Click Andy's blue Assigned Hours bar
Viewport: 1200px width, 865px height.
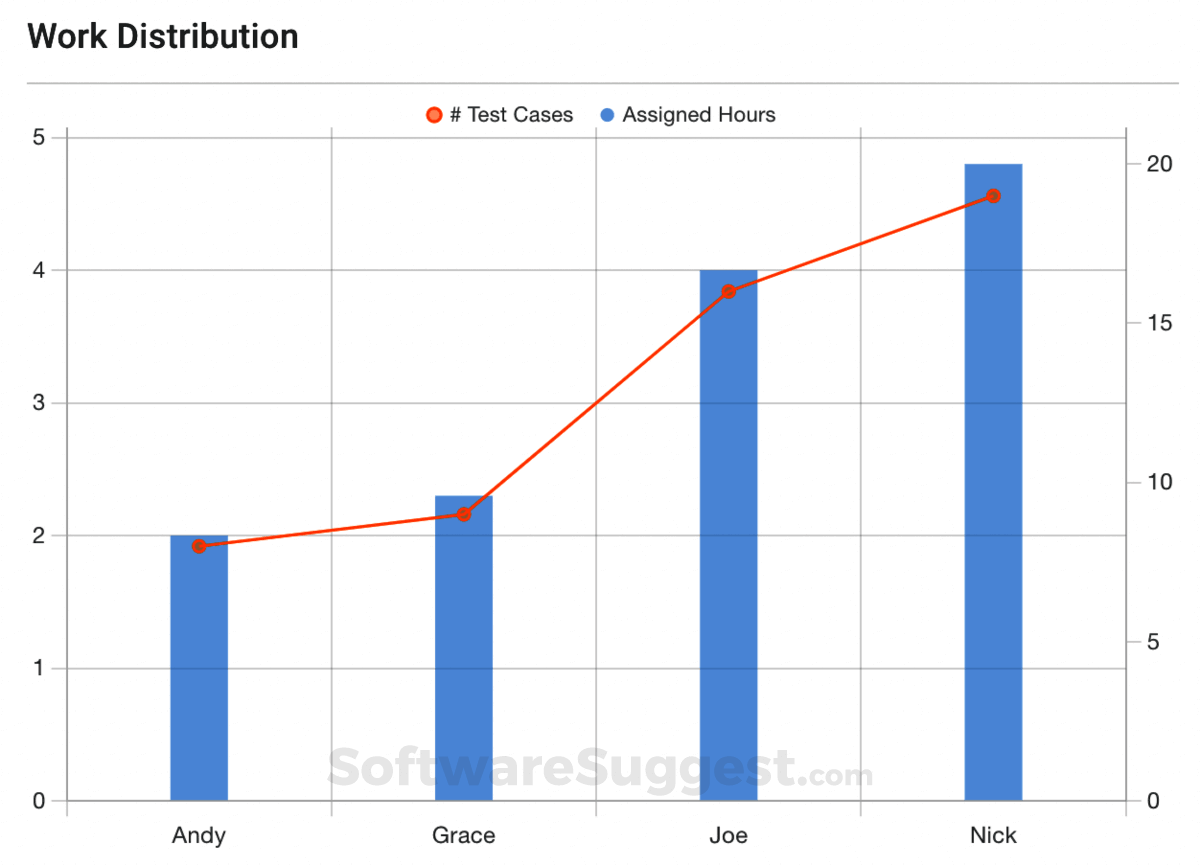199,680
